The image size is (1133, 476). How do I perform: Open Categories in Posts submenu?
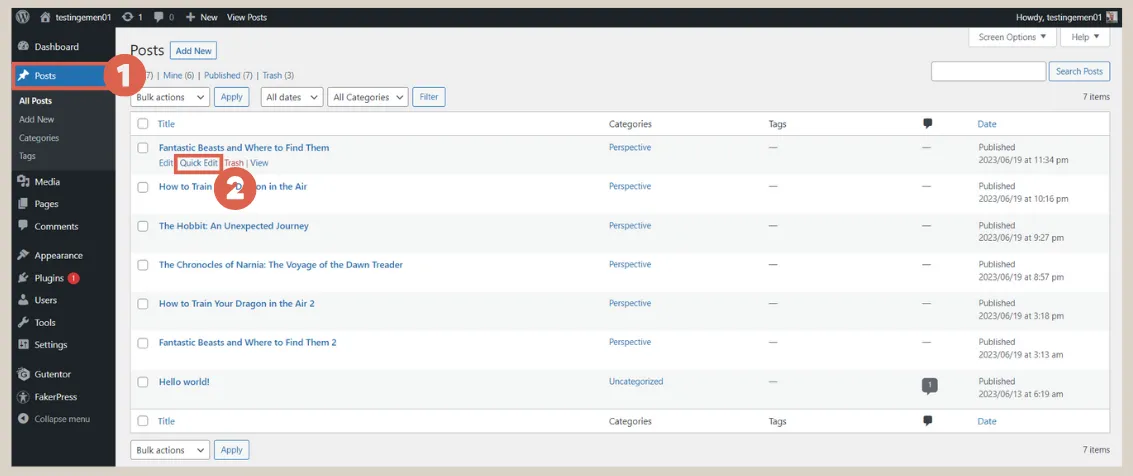coord(39,137)
